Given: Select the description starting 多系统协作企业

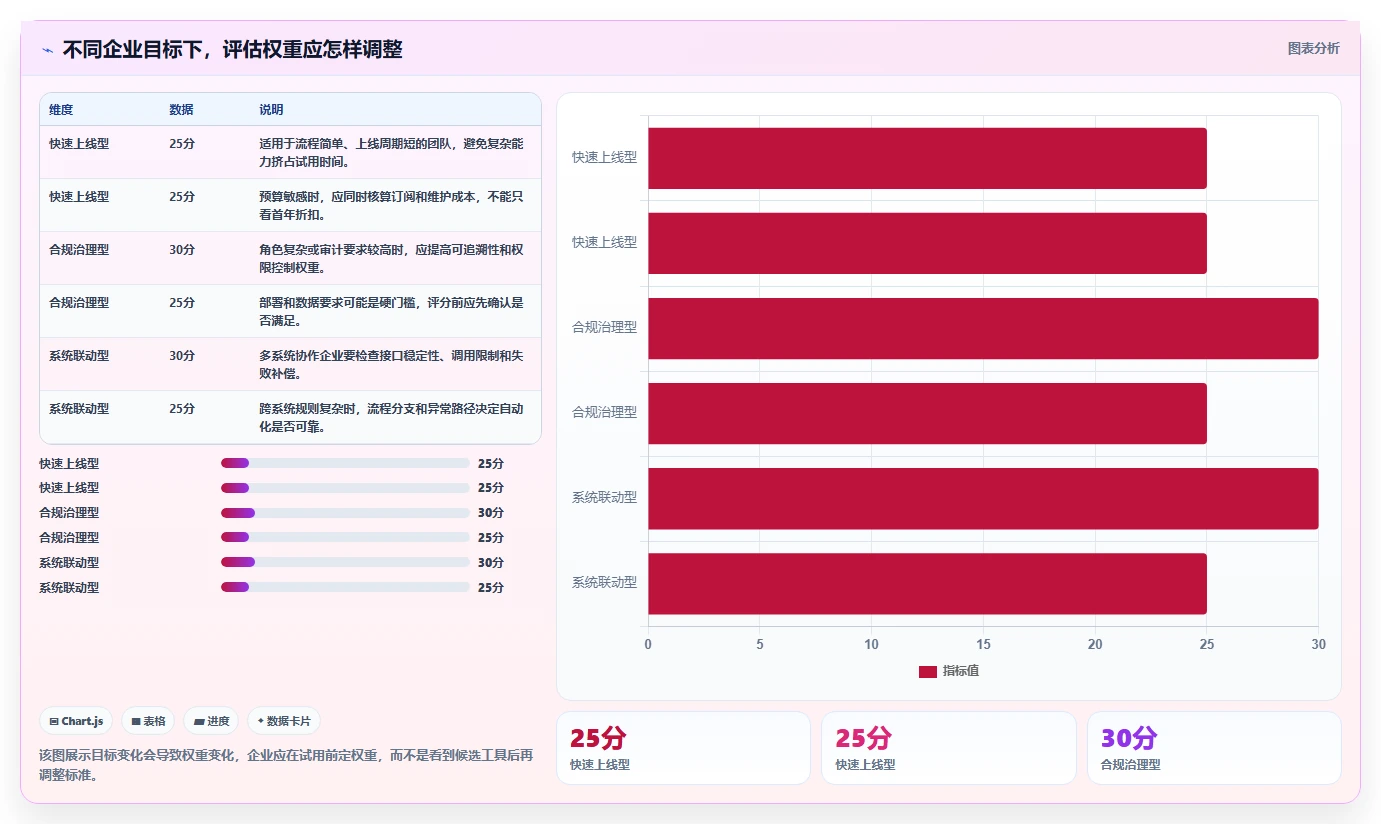Looking at the screenshot, I should [x=391, y=364].
